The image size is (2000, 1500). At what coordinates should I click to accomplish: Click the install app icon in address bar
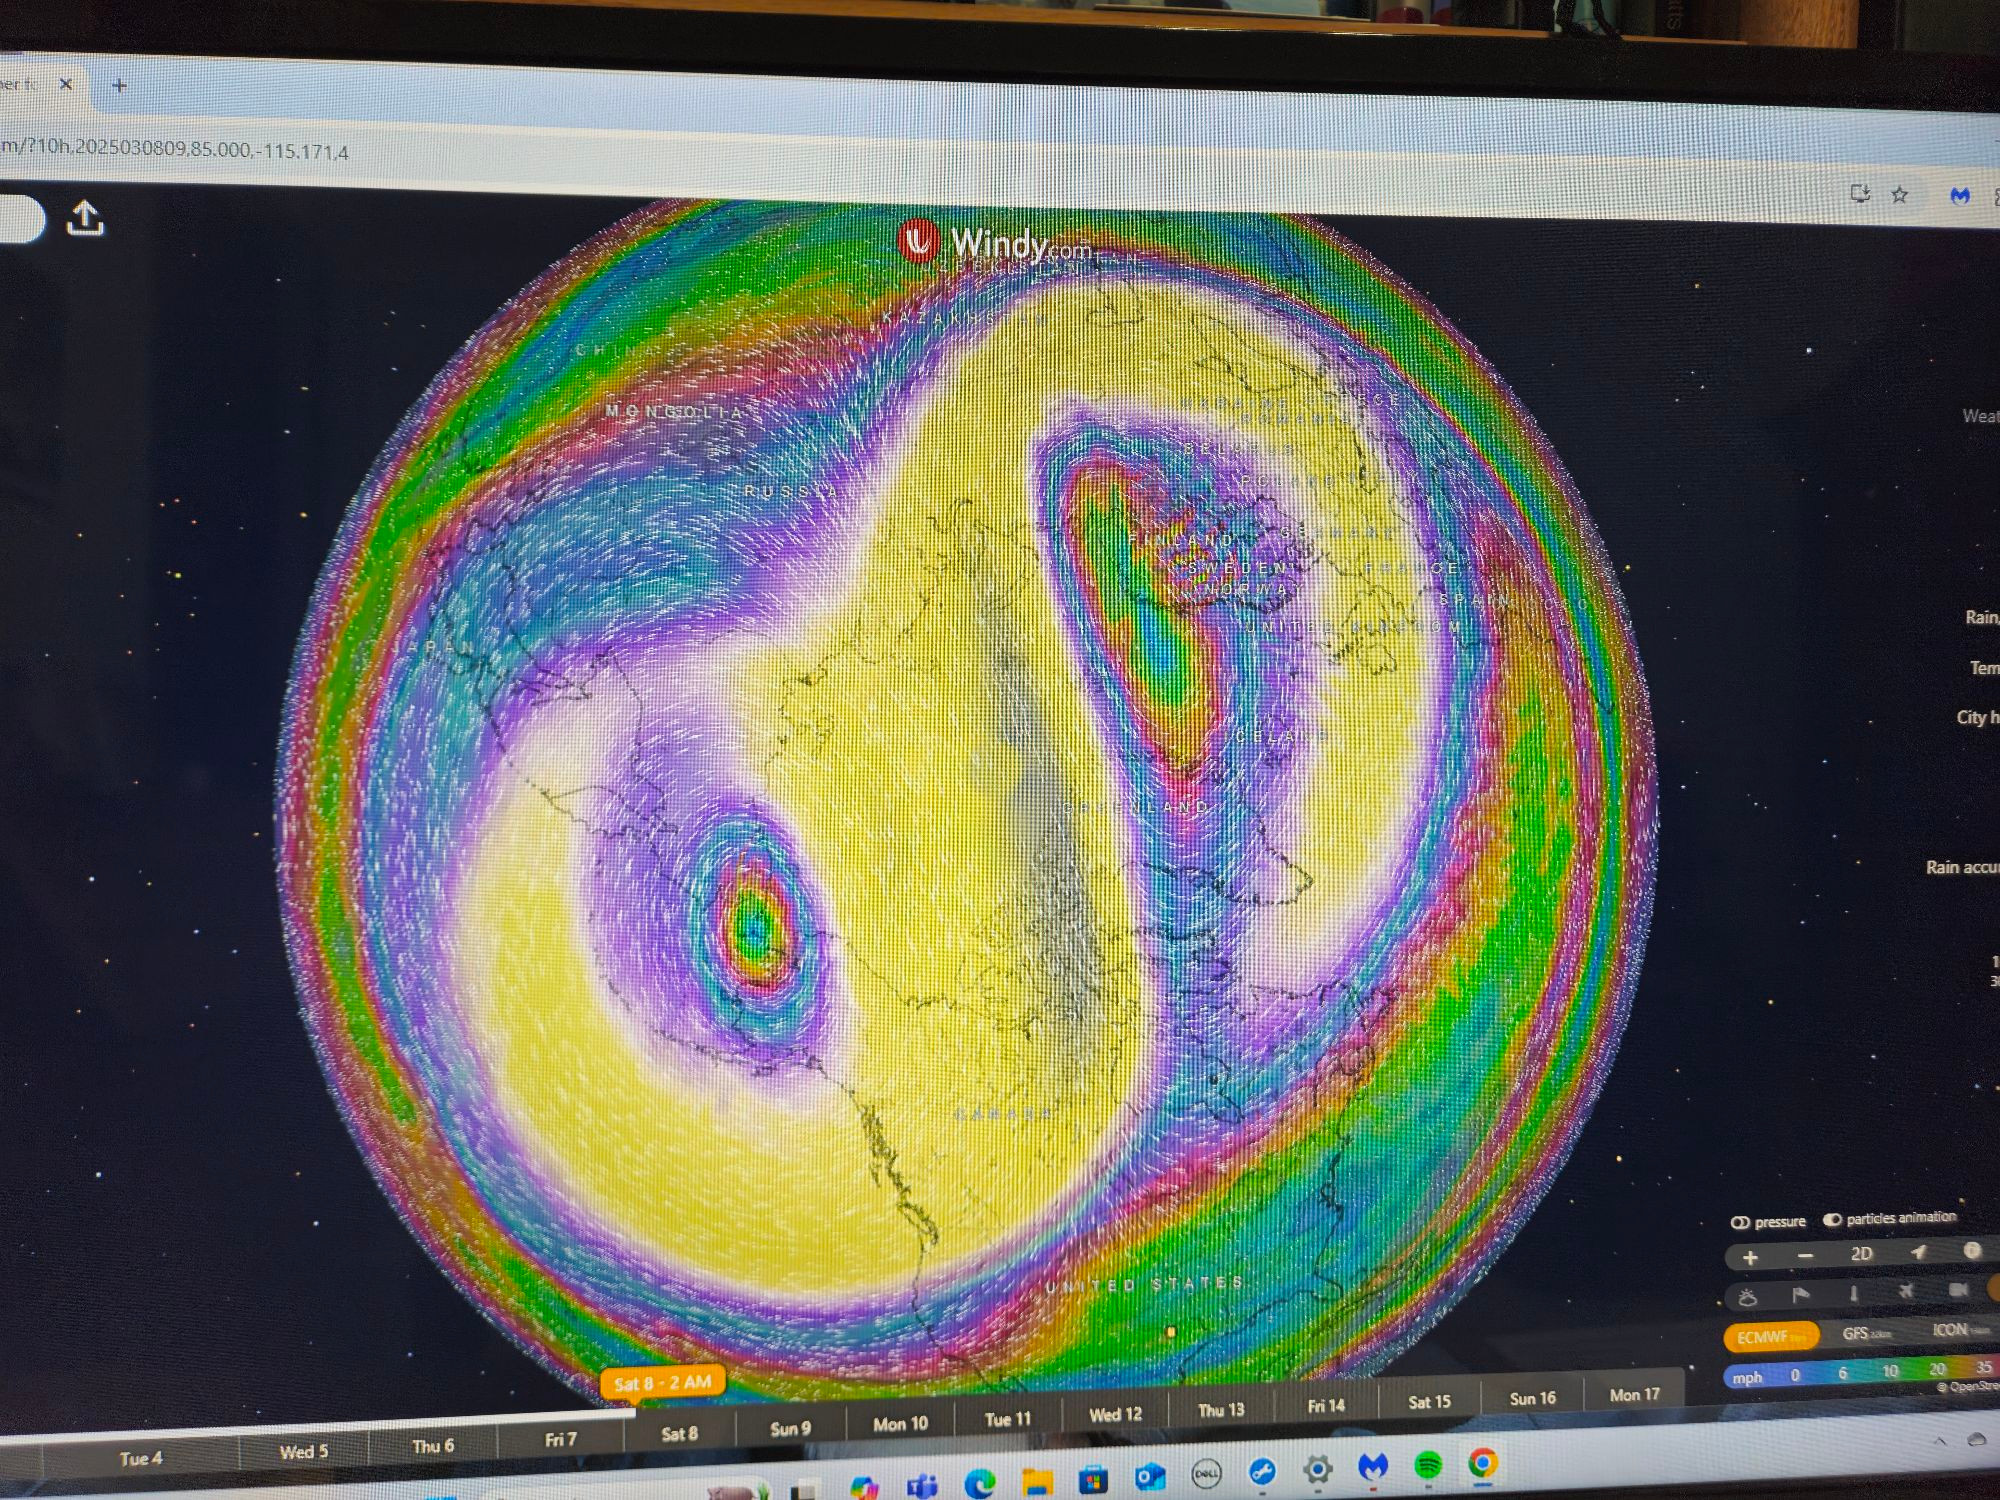(x=1859, y=194)
